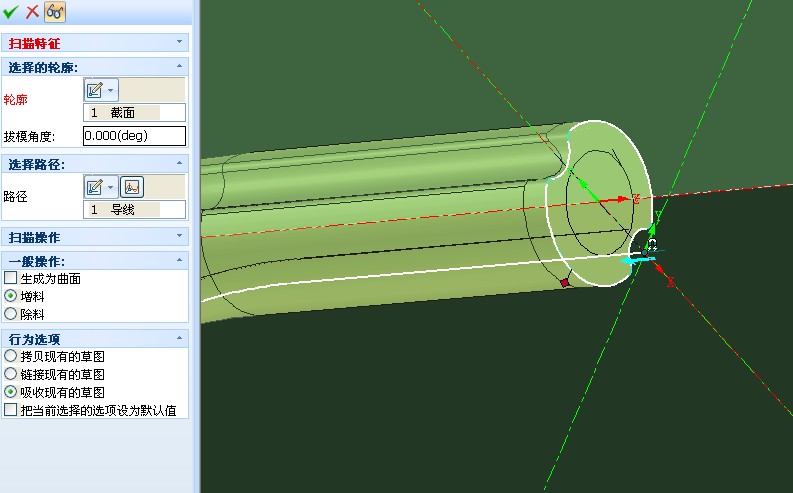Choose 链接现有的草图 option
This screenshot has height=493, width=793.
(x=11, y=374)
